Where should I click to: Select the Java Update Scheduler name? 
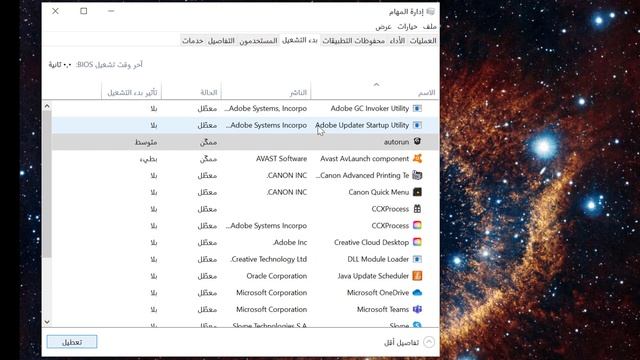373,276
